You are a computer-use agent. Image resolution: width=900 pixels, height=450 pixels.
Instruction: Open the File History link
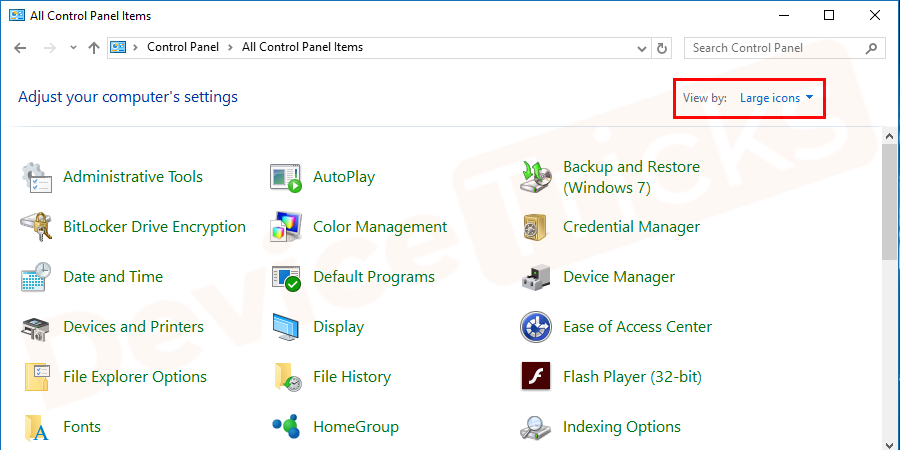352,377
